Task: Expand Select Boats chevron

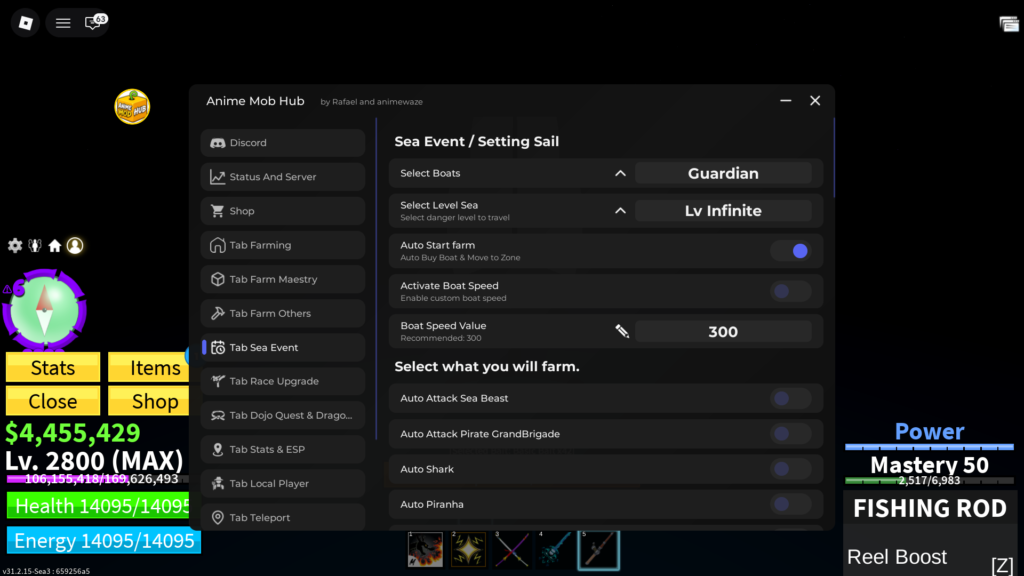Action: point(620,173)
